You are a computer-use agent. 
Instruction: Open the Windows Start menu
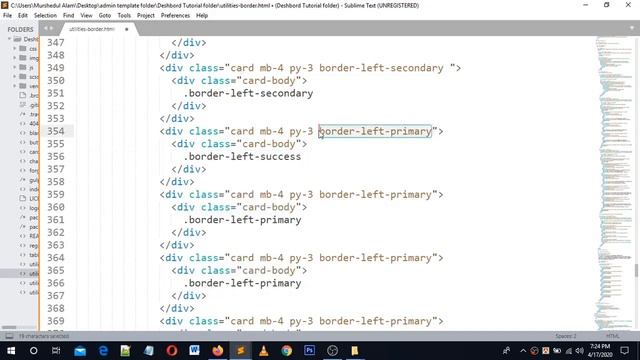[11, 351]
